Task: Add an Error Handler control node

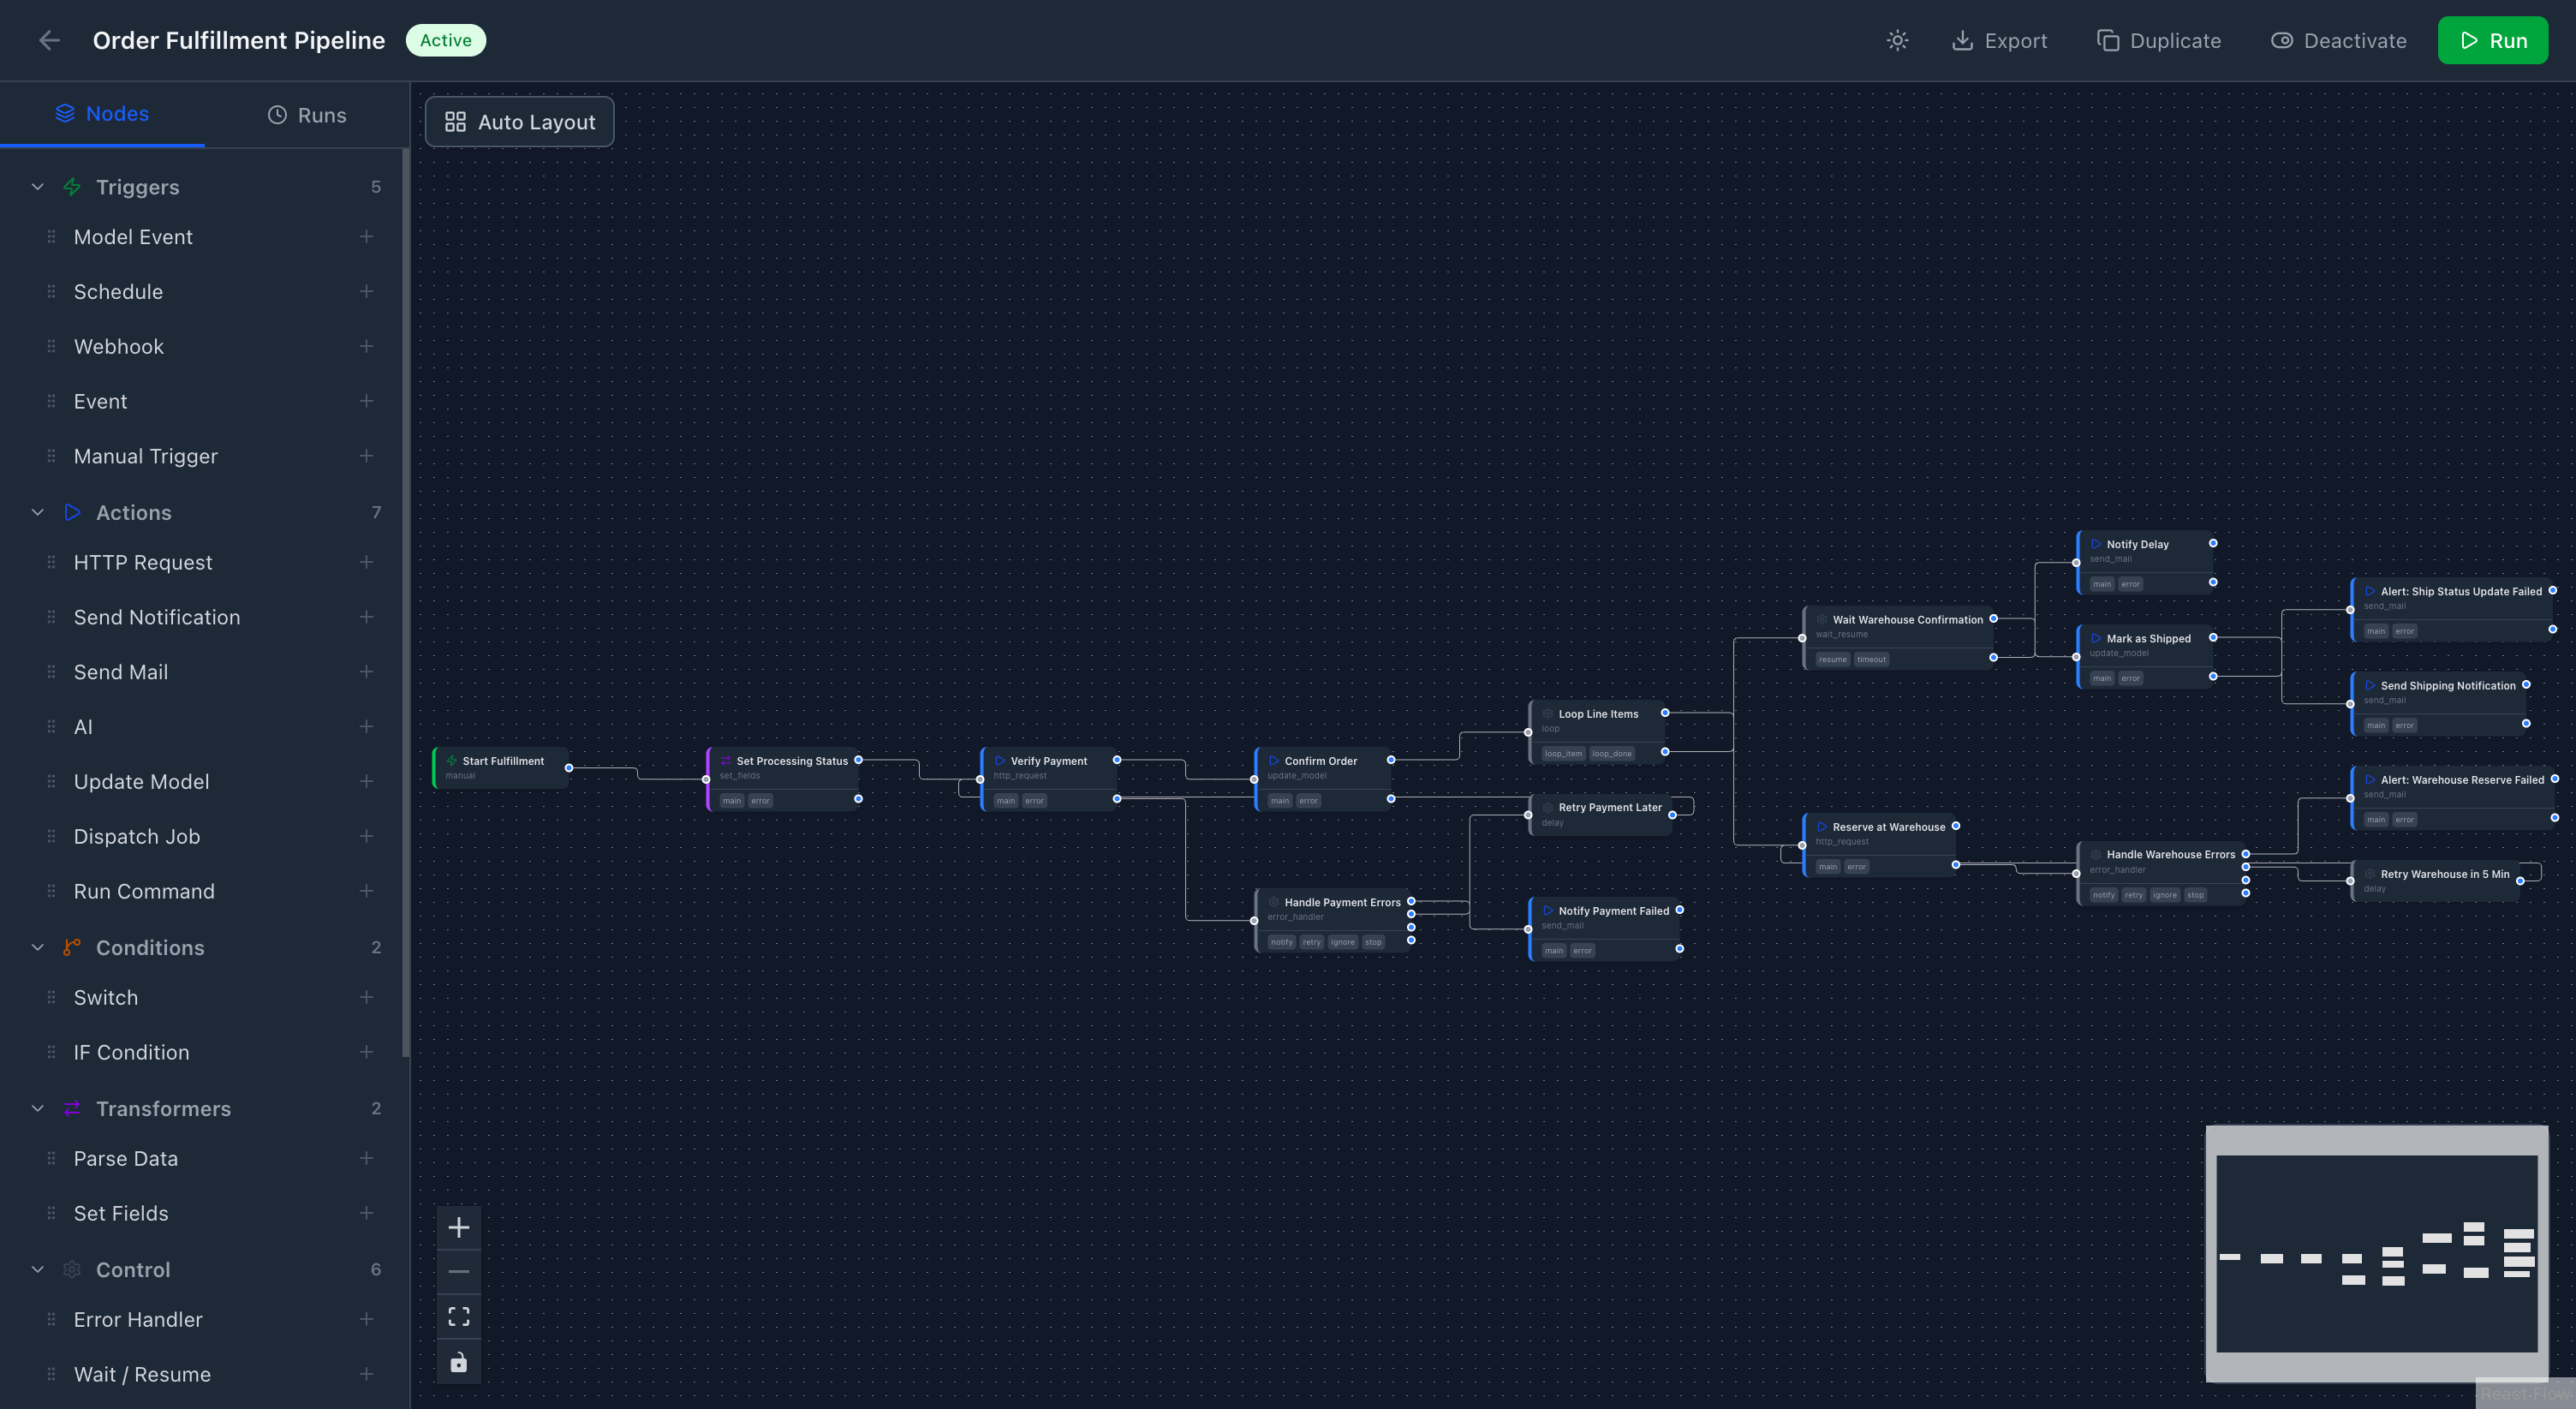Action: click(x=367, y=1319)
